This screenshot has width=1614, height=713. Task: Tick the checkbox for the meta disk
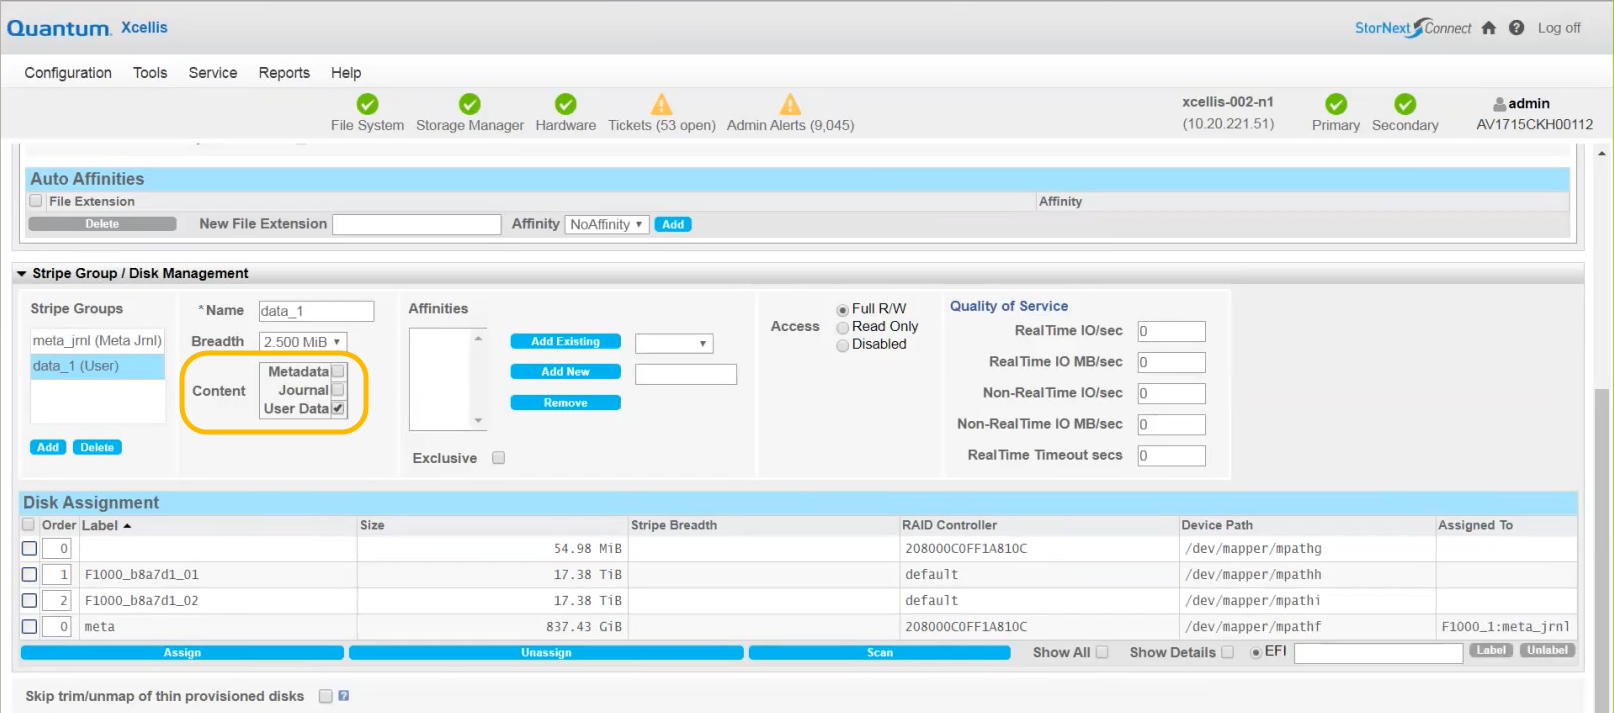pos(29,627)
